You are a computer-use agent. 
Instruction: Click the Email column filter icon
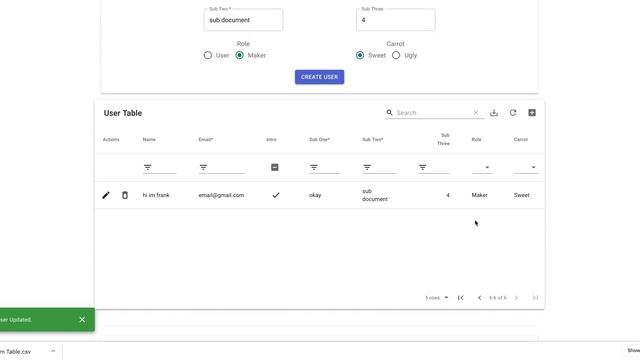coord(203,167)
